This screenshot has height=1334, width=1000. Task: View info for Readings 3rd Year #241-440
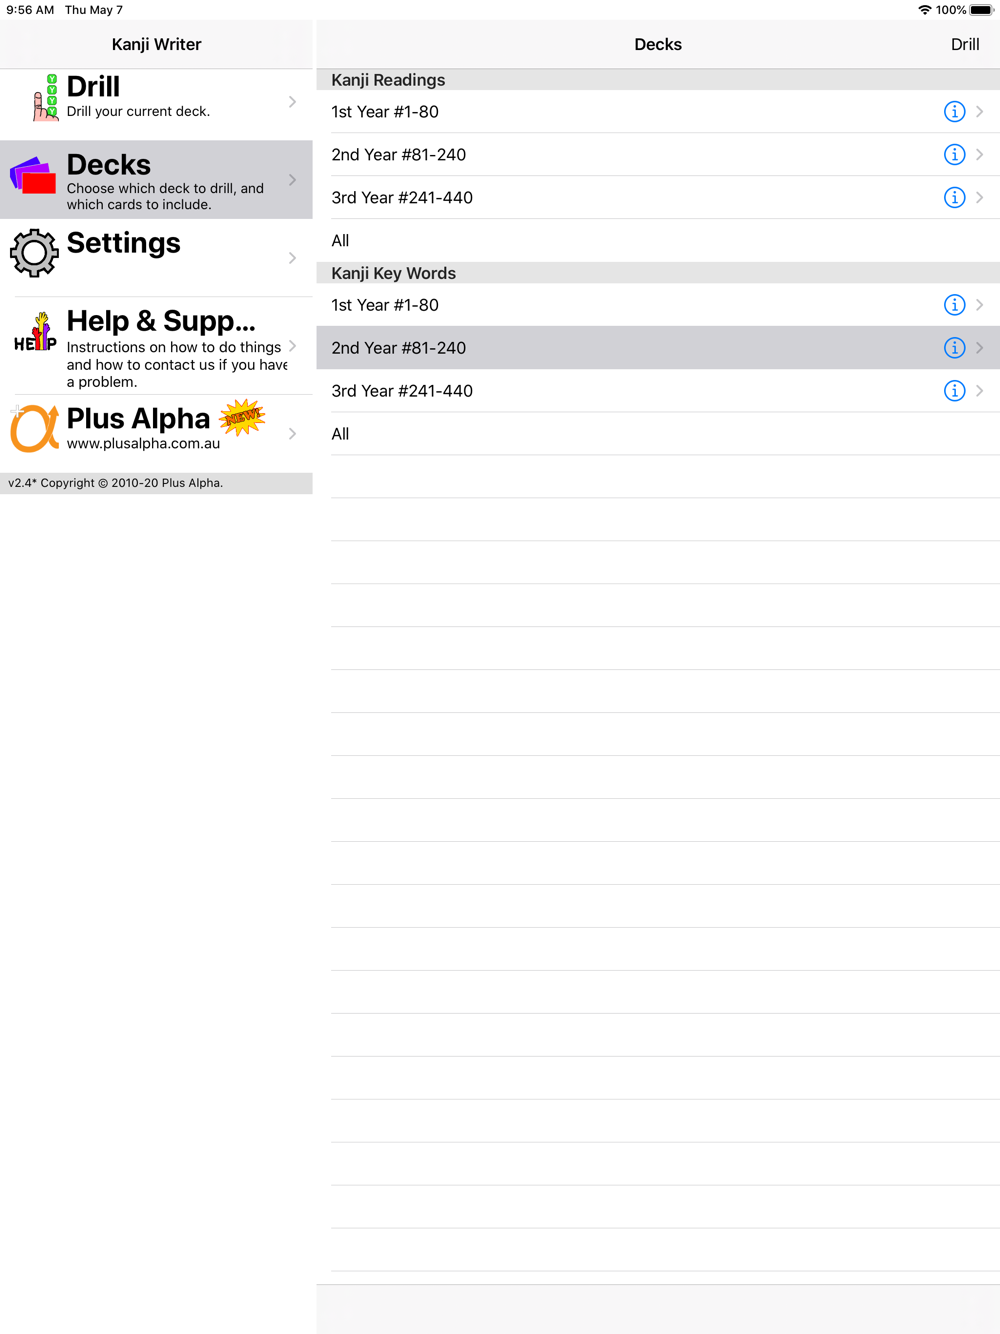click(954, 198)
